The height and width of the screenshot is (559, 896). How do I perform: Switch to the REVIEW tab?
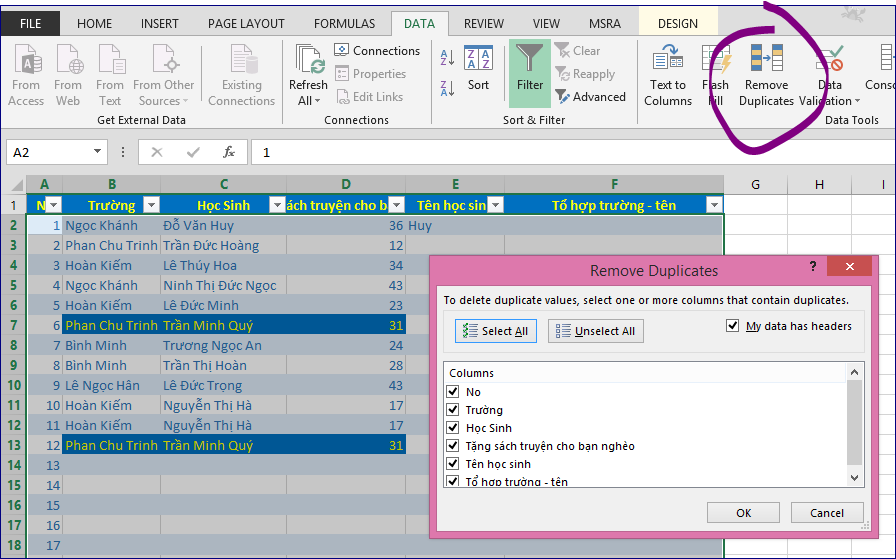click(x=483, y=23)
